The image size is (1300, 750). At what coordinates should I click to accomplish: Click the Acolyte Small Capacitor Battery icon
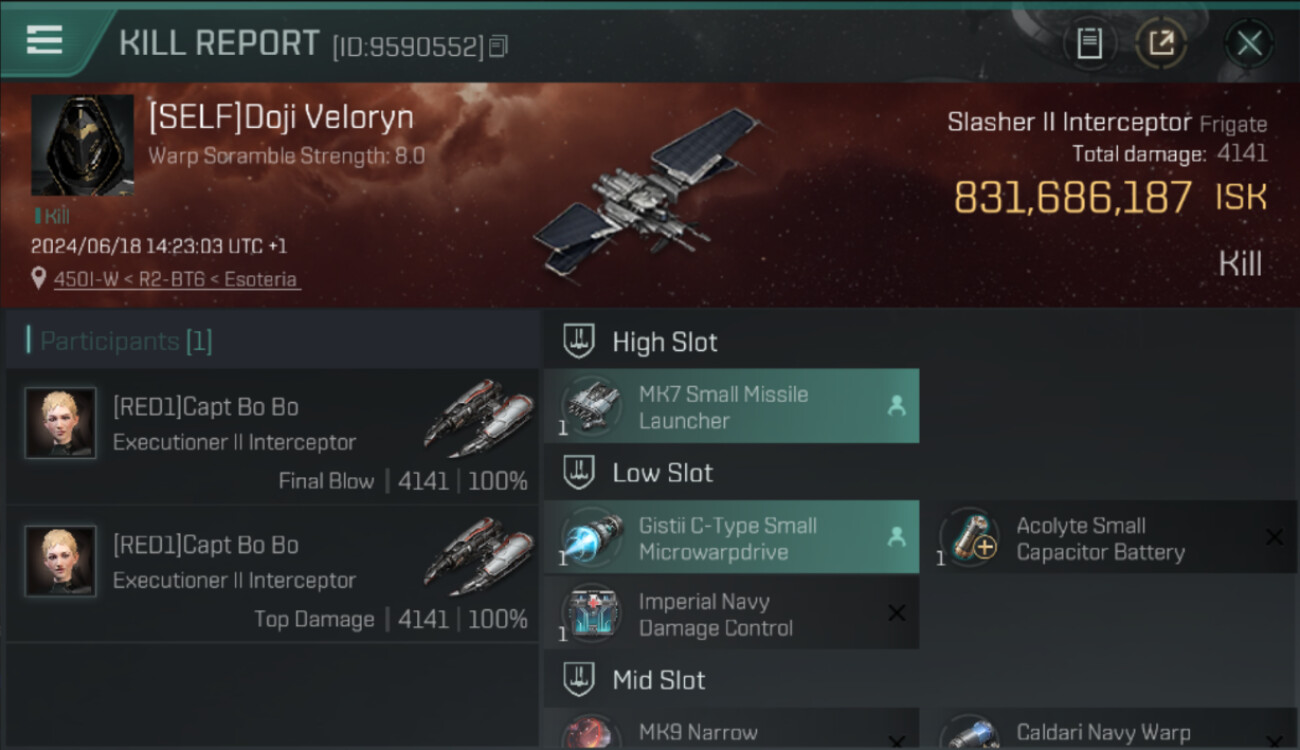969,537
